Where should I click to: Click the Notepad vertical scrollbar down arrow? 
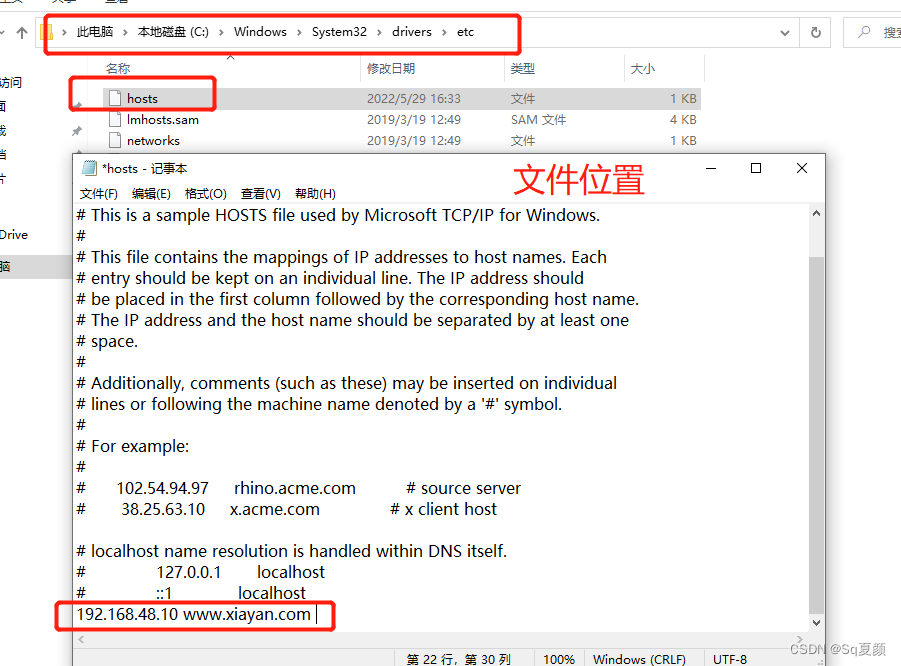[816, 623]
